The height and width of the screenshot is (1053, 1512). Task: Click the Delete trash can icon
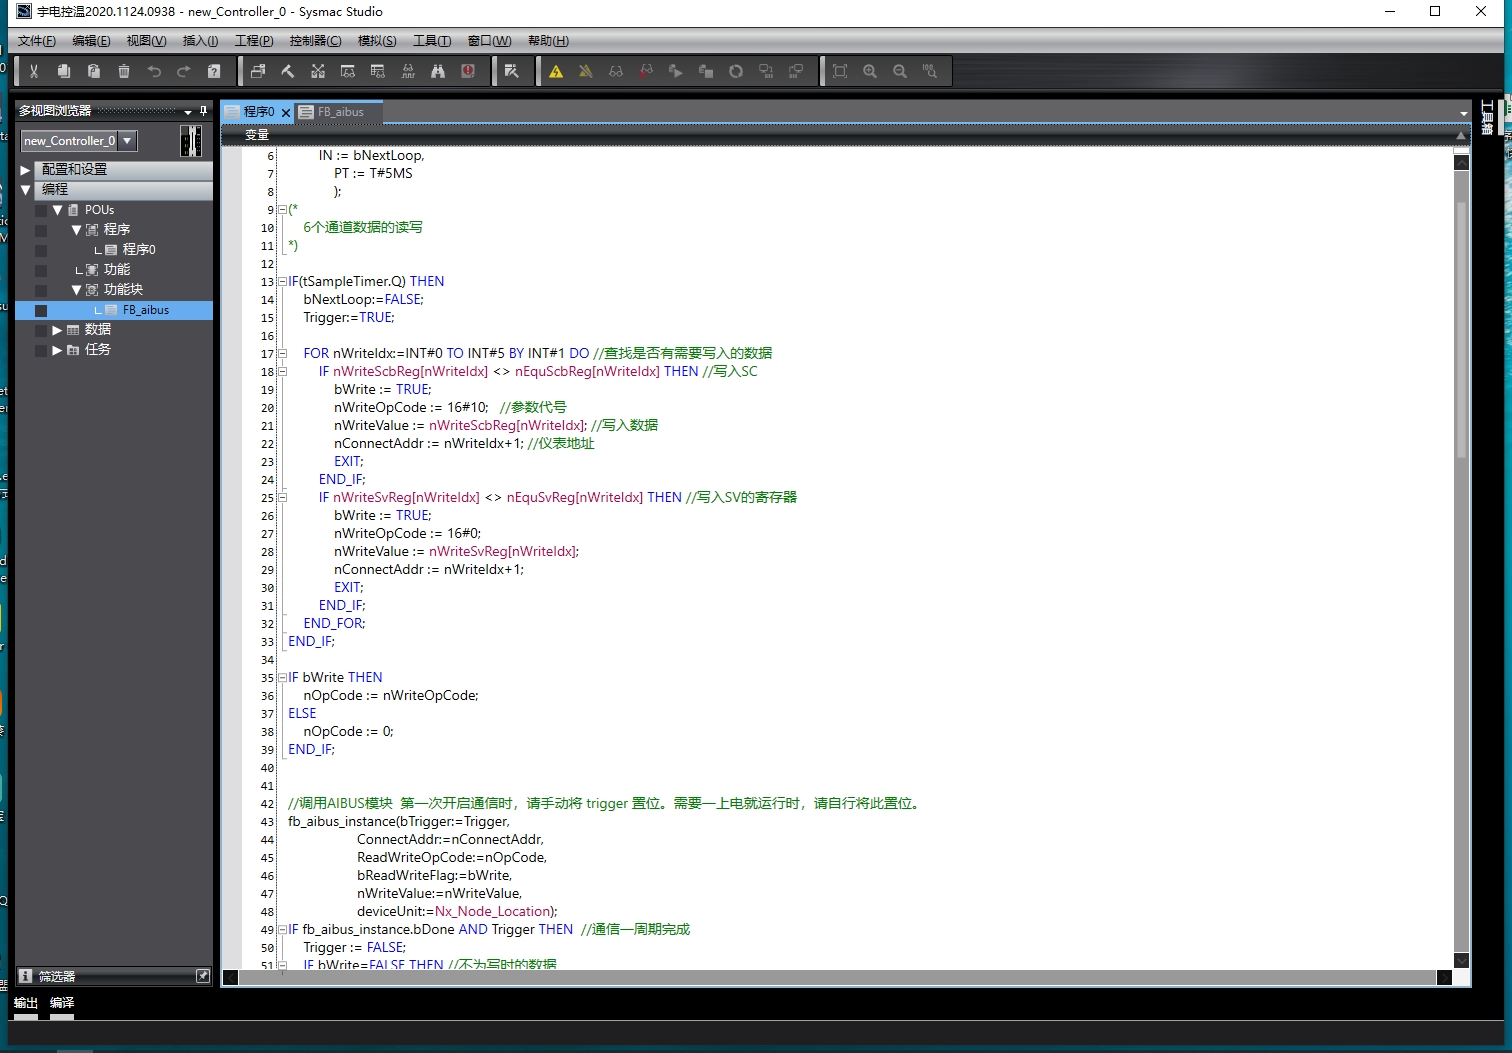(124, 71)
